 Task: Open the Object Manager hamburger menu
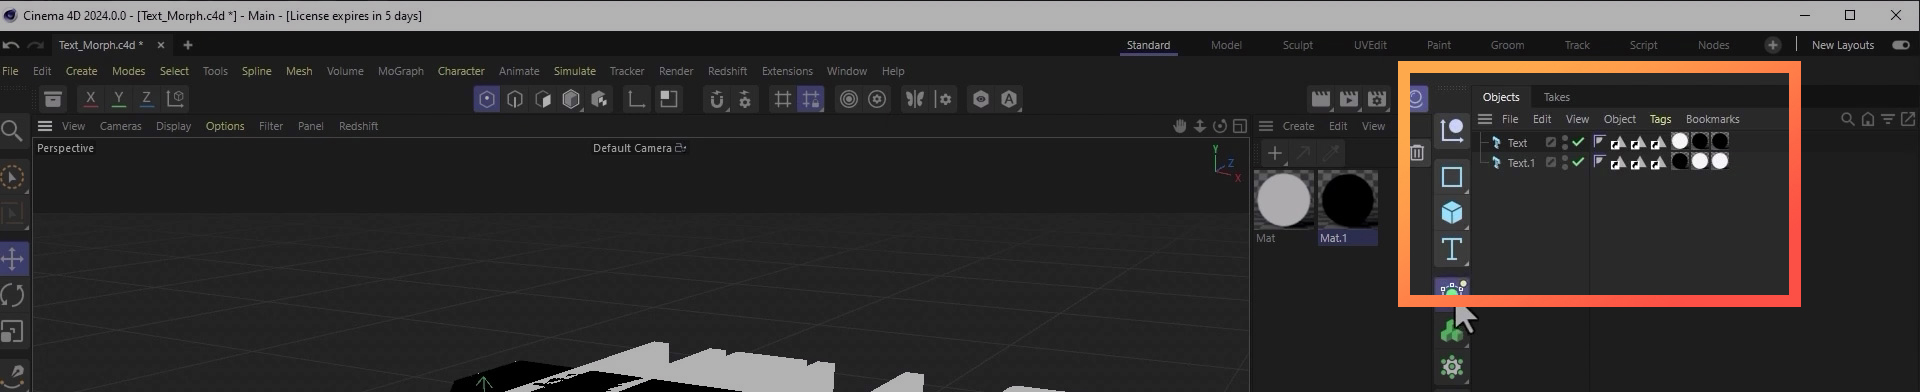coord(1485,119)
